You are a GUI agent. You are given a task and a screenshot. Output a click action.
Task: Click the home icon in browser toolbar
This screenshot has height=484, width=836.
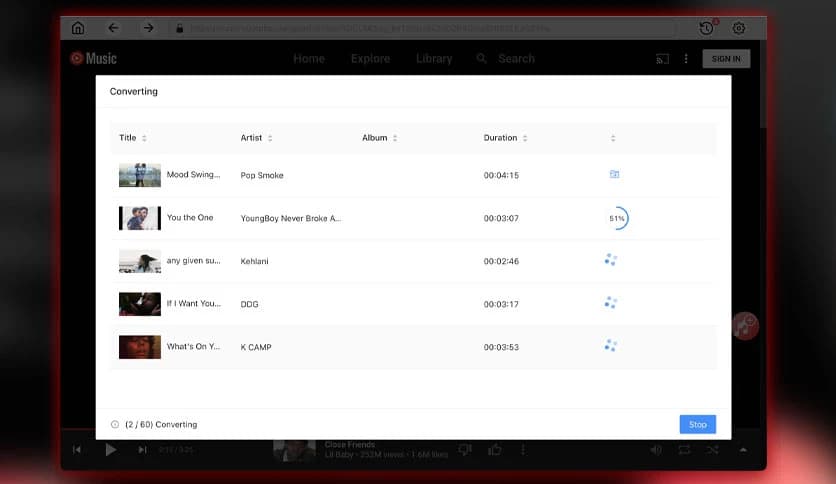(78, 28)
